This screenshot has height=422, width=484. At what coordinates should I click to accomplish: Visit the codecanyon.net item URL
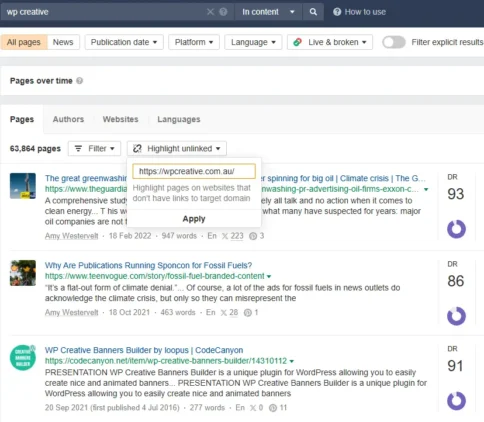[166, 361]
